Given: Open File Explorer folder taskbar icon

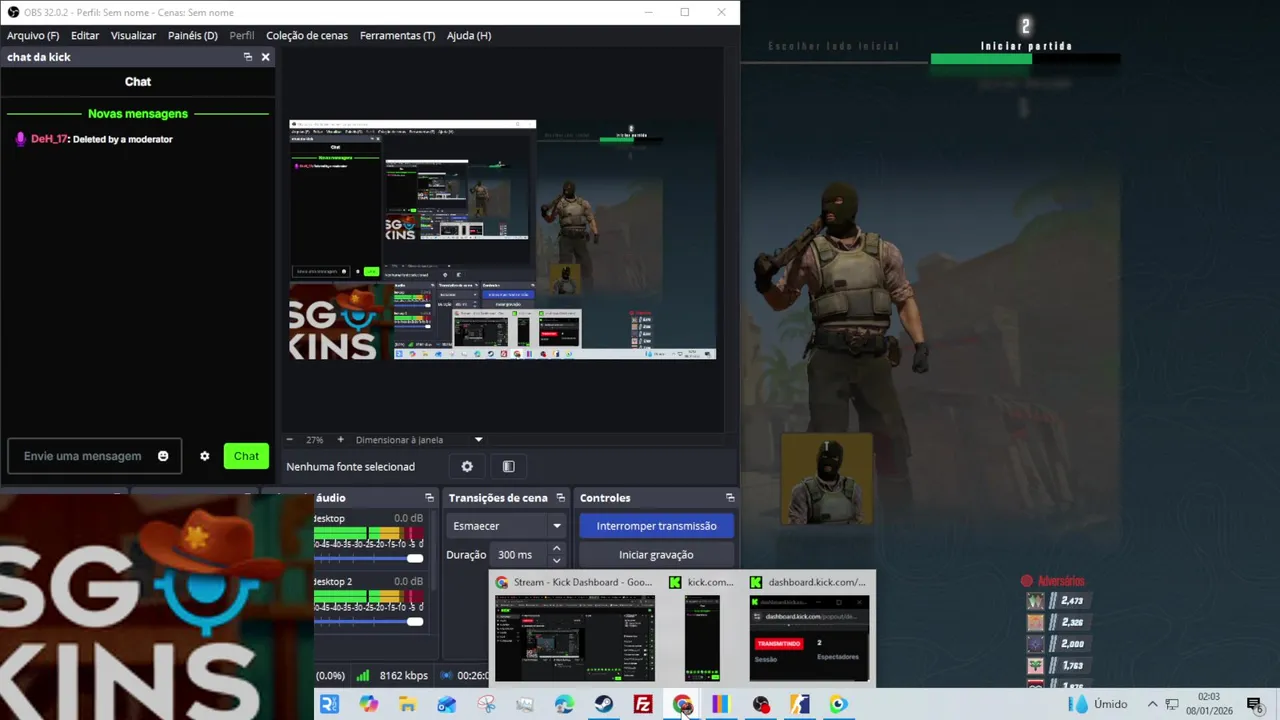Looking at the screenshot, I should click(x=407, y=704).
